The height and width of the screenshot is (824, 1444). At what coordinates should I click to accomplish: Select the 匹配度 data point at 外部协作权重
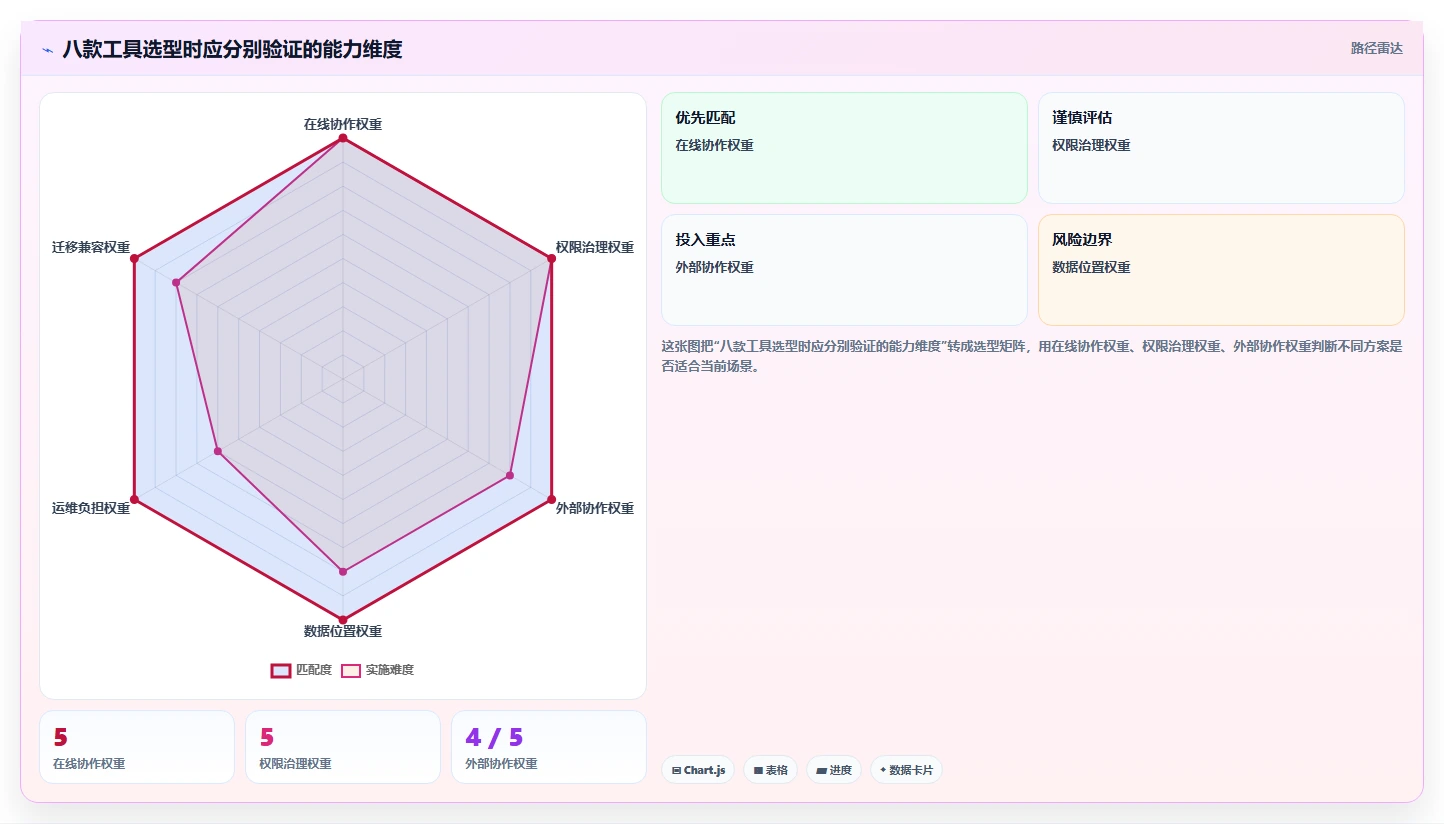tap(552, 499)
